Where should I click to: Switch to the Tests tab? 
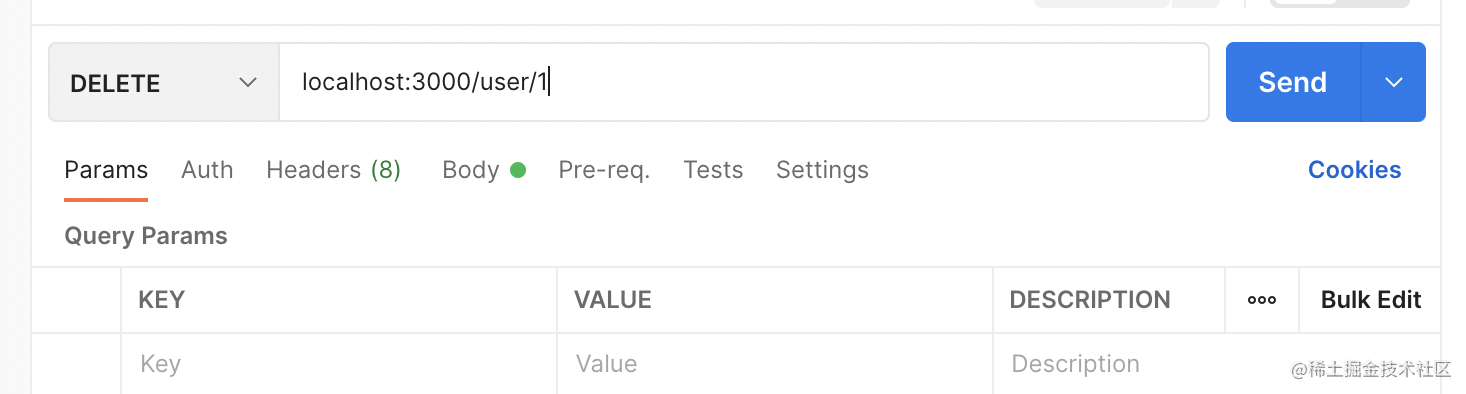[x=713, y=170]
